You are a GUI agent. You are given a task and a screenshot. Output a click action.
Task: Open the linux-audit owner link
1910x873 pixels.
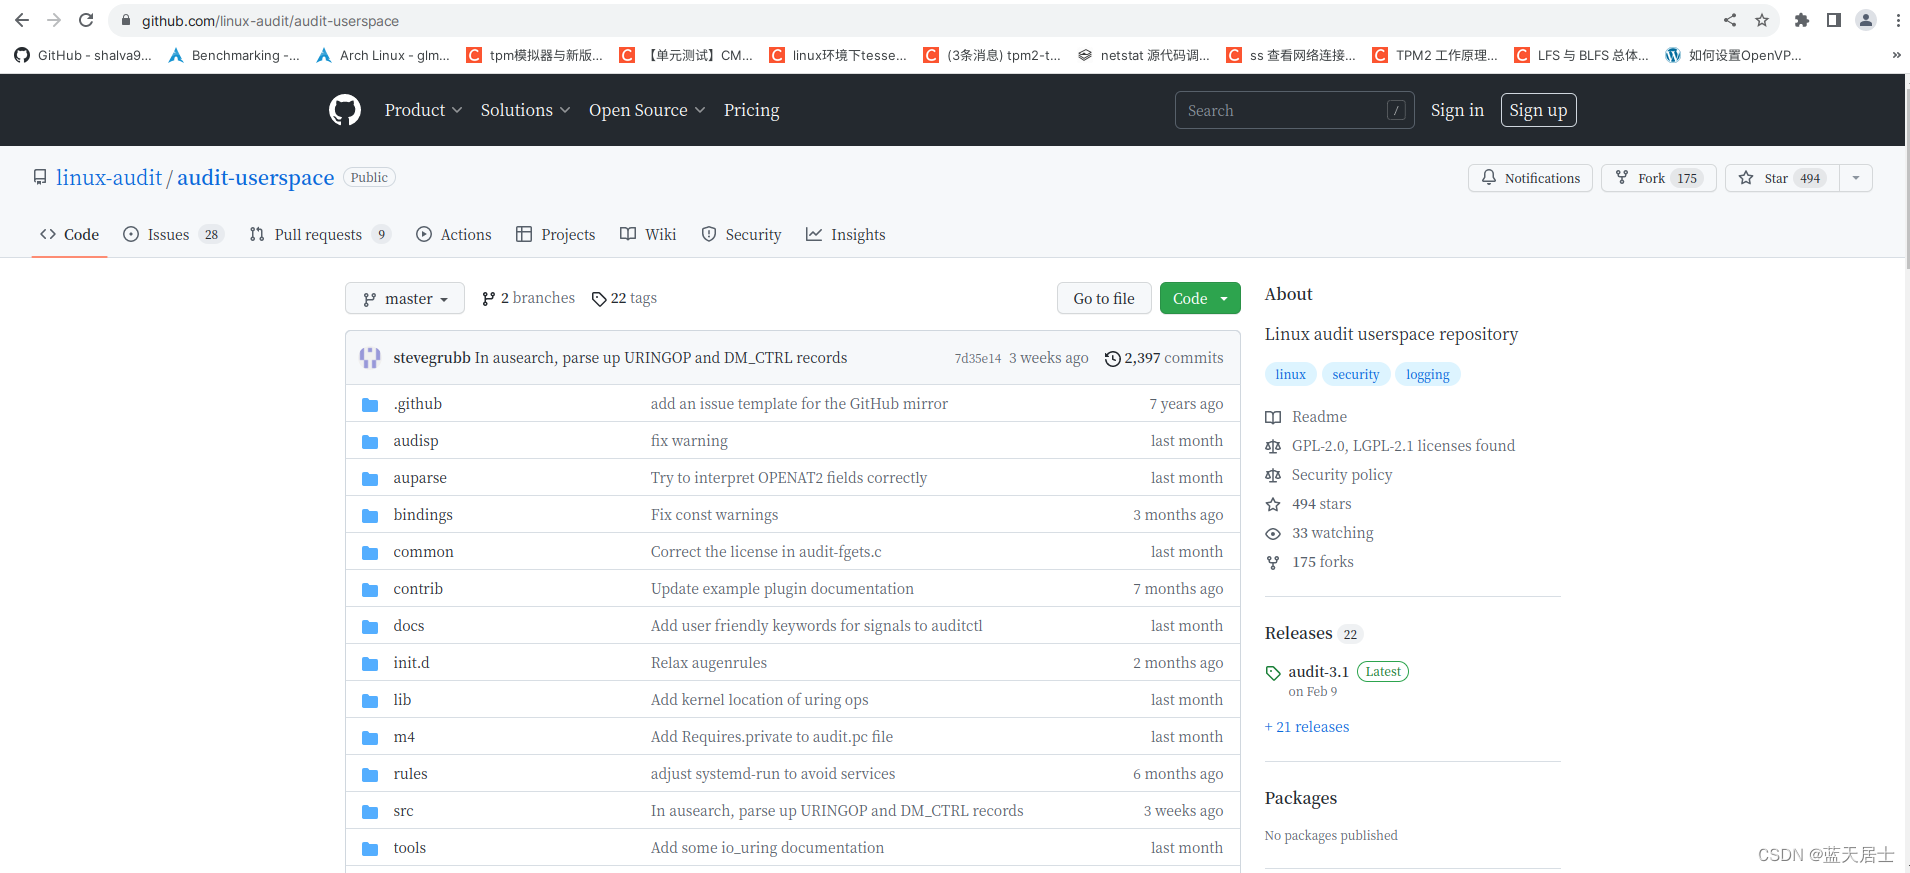[109, 178]
